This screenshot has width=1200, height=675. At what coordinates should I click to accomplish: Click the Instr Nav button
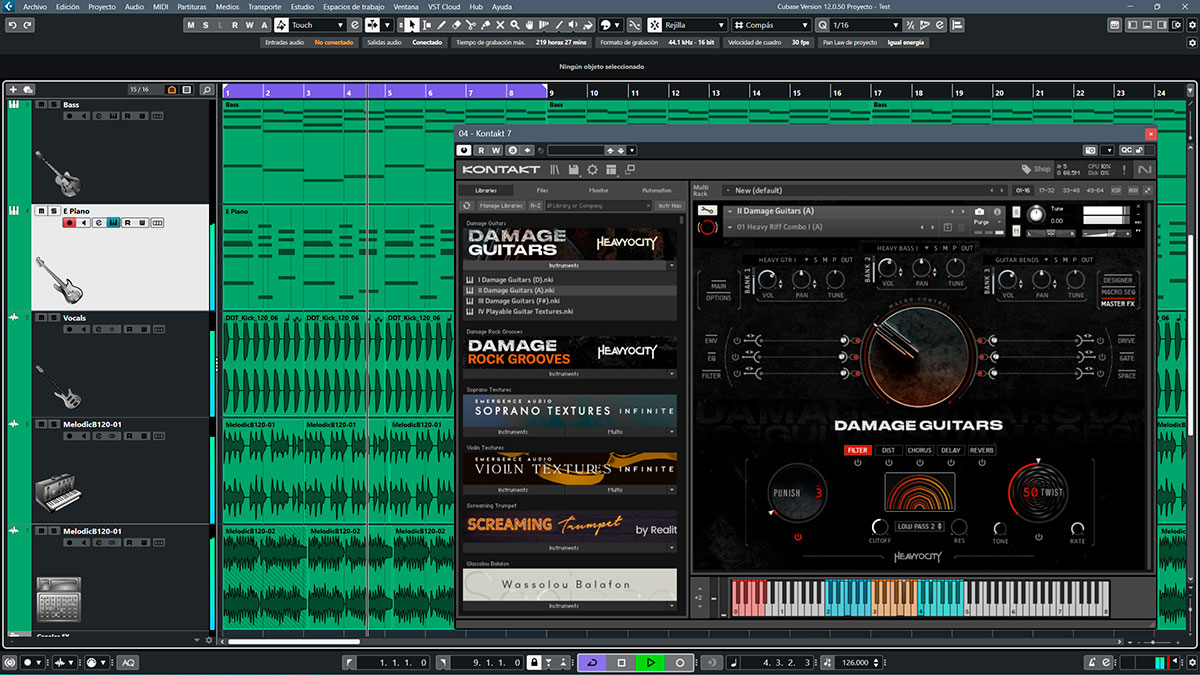coord(669,205)
